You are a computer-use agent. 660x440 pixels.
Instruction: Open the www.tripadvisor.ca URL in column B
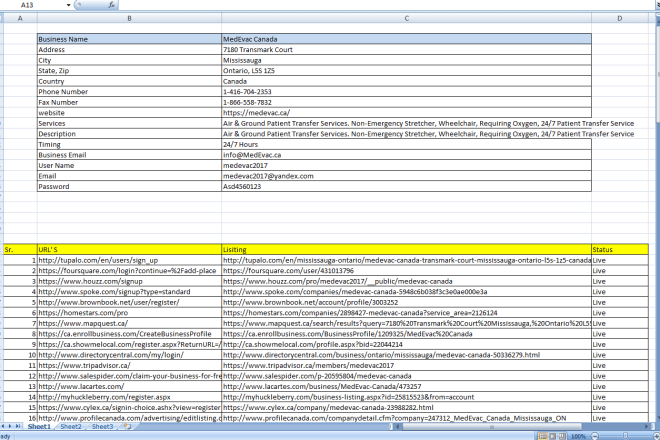[x=84, y=365]
